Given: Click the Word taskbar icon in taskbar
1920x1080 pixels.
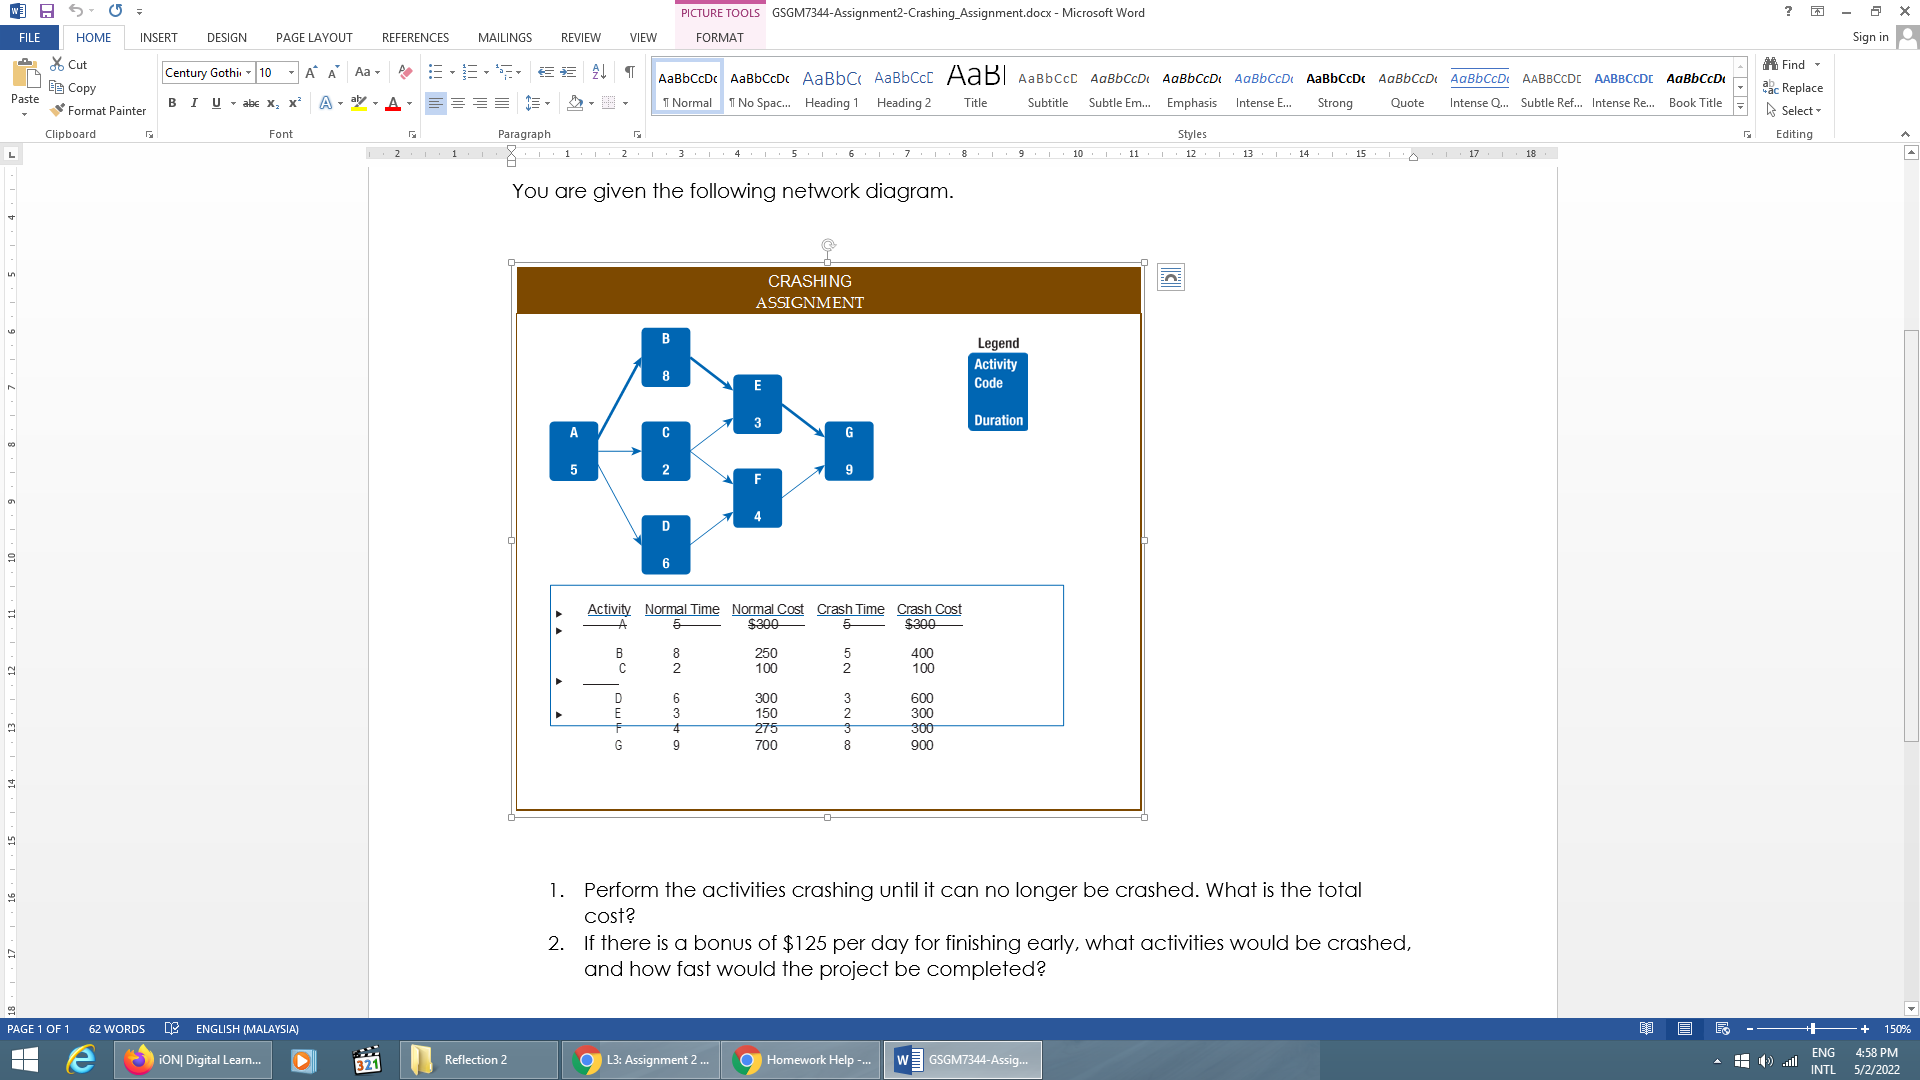Looking at the screenshot, I should [x=964, y=1059].
